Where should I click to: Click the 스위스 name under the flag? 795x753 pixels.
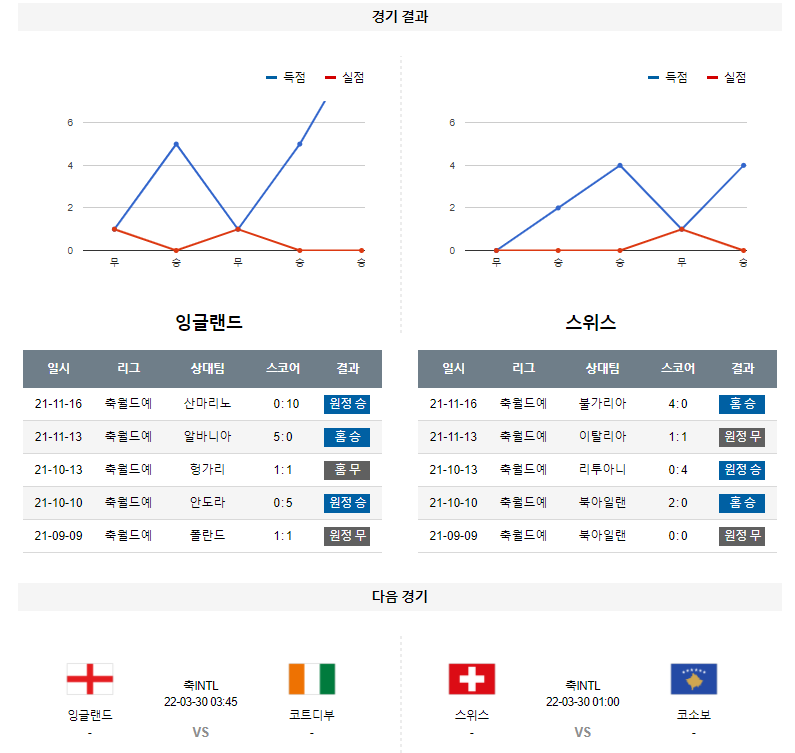(472, 715)
